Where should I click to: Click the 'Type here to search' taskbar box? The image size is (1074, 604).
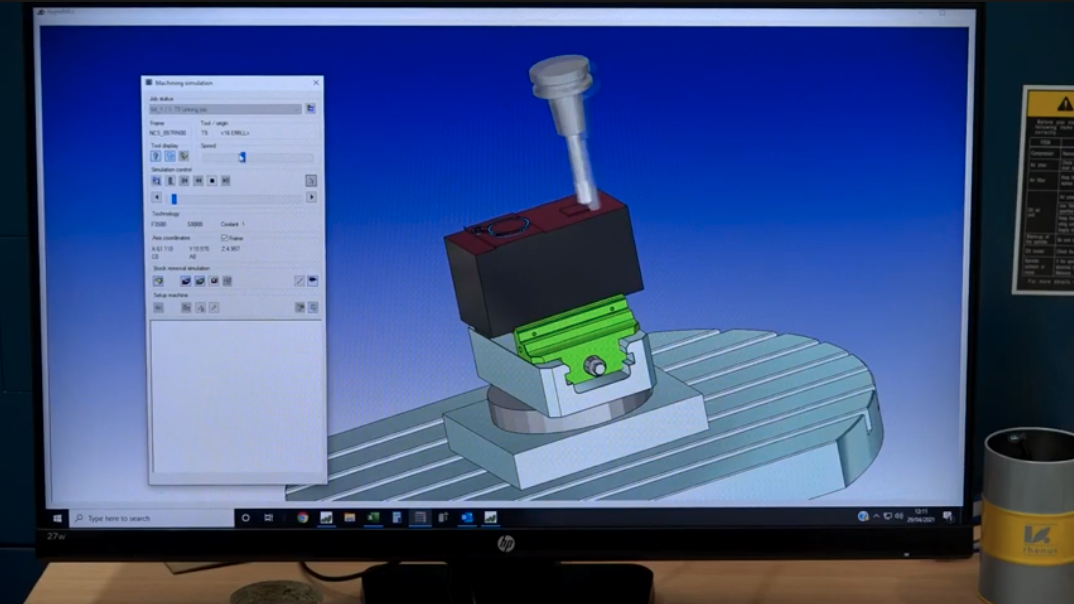tap(150, 518)
